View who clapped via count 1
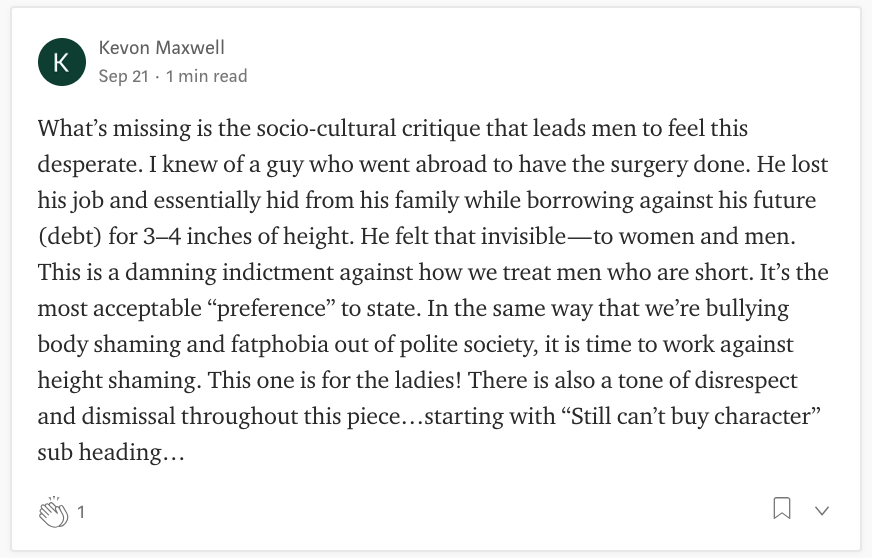The image size is (872, 558). point(81,512)
